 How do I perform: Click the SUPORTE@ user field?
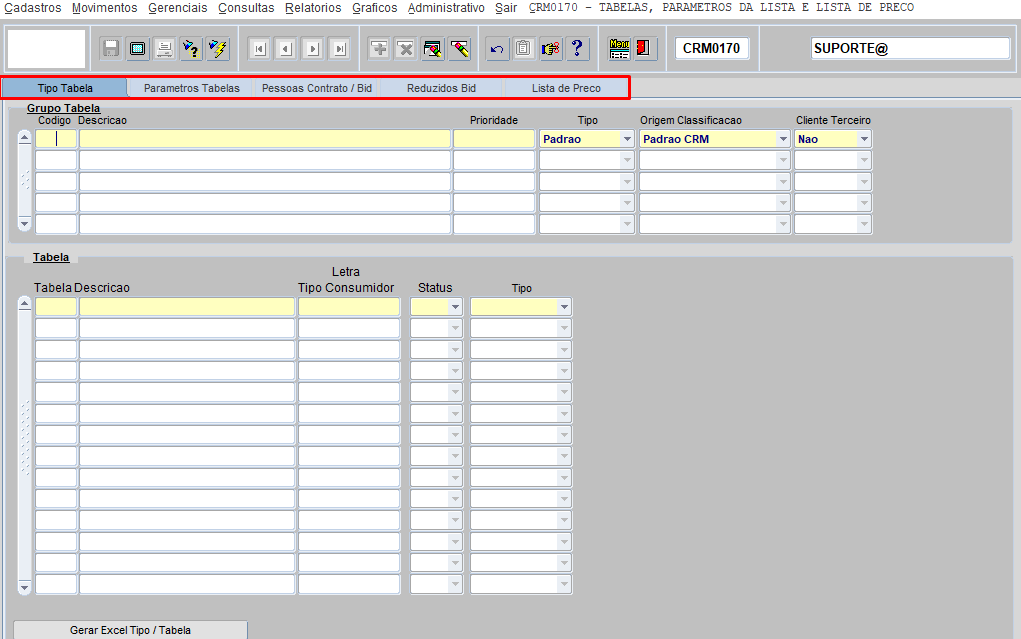tap(910, 48)
